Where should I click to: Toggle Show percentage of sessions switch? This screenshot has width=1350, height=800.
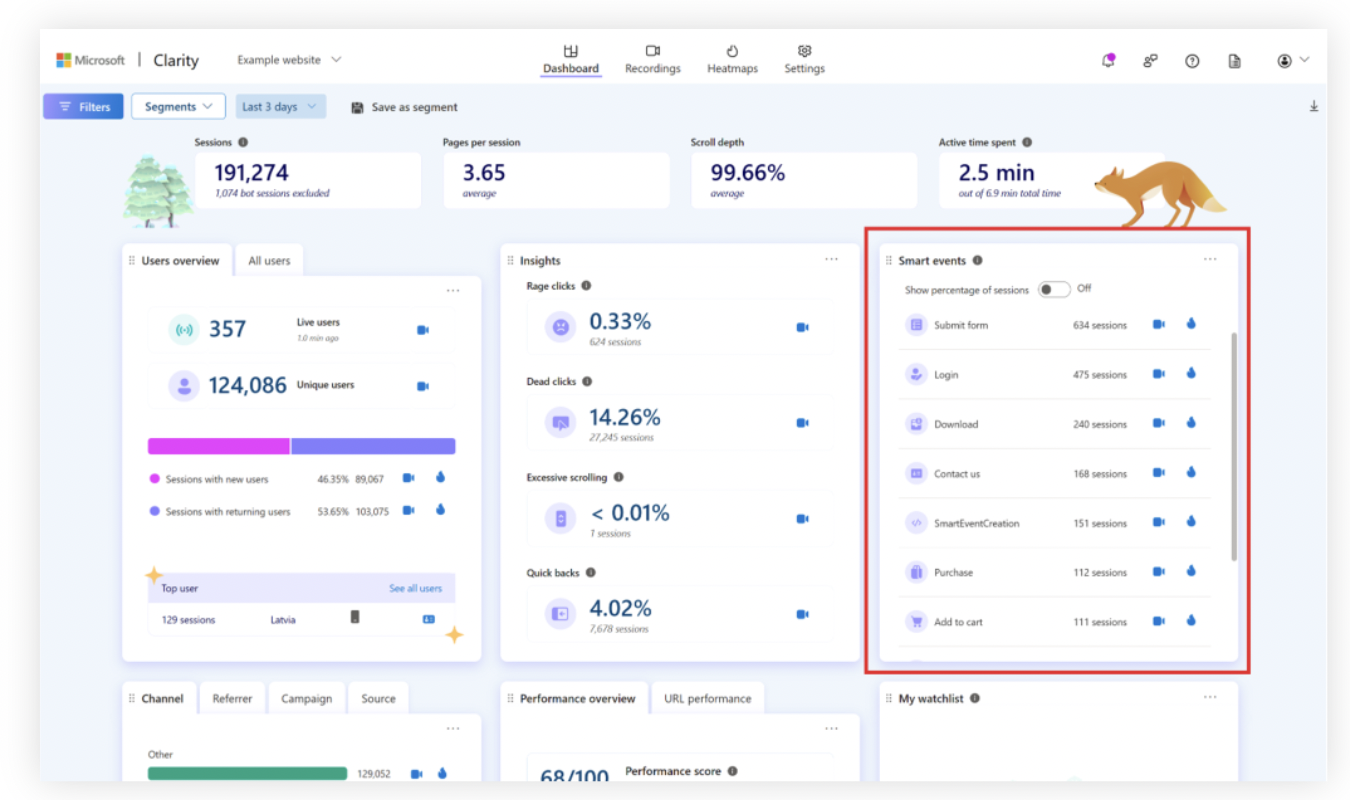[x=1053, y=289]
